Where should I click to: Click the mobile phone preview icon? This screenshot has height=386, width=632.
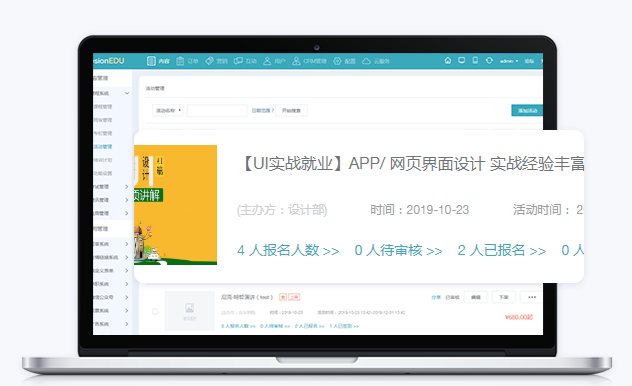[x=475, y=60]
